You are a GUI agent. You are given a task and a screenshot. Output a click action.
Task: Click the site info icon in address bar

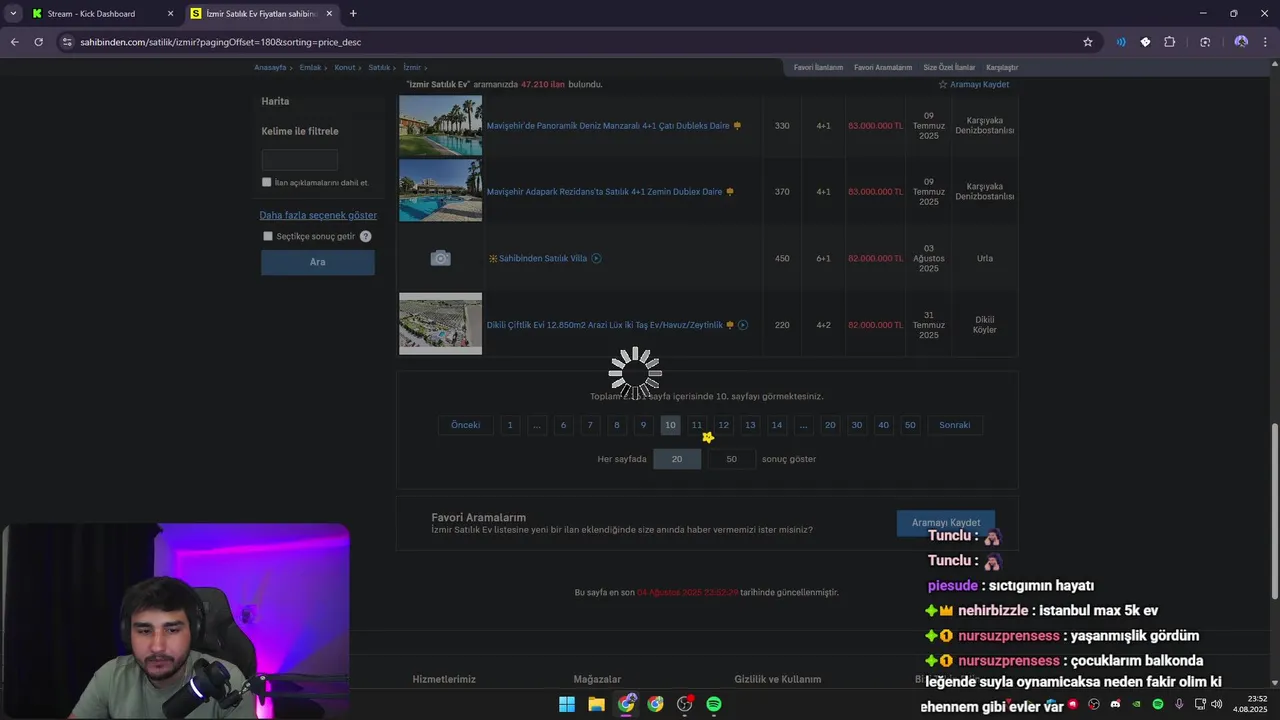(x=67, y=42)
